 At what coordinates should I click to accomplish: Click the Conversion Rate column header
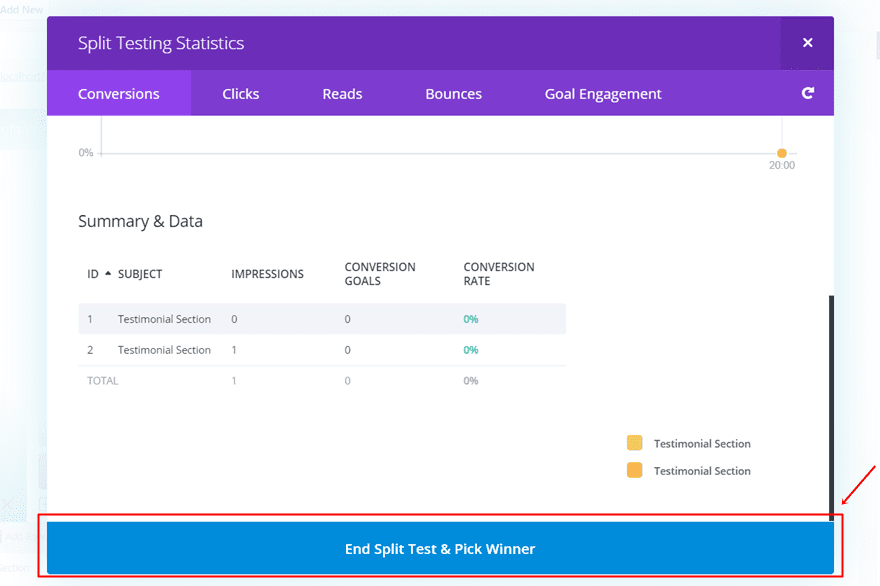pyautogui.click(x=499, y=274)
